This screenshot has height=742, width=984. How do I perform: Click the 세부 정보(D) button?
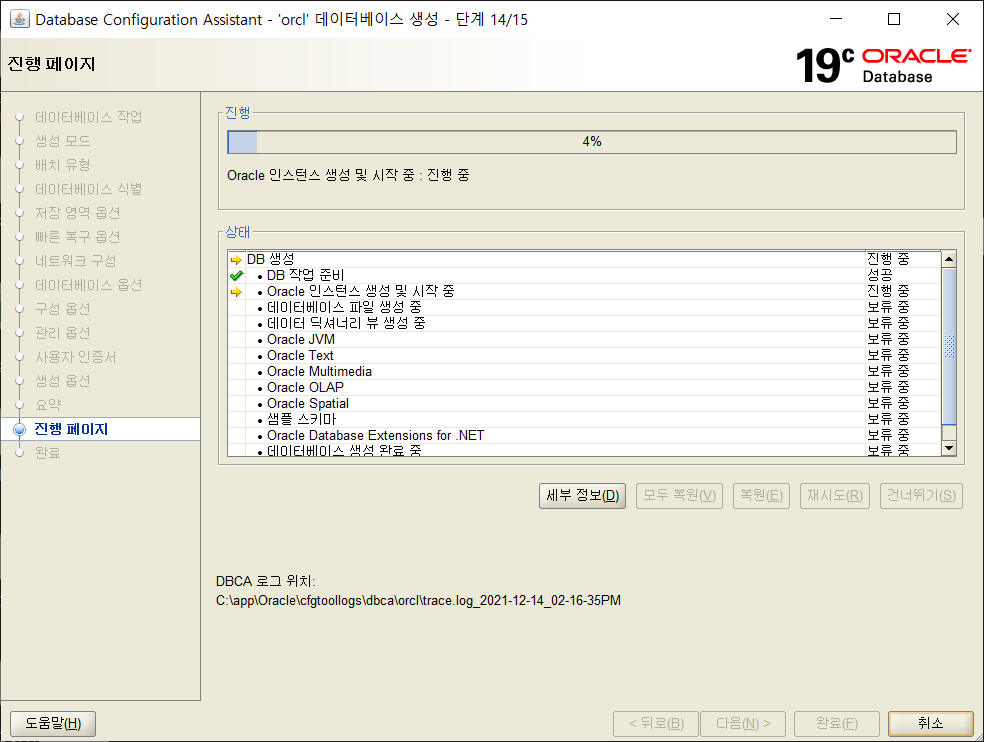(x=582, y=496)
